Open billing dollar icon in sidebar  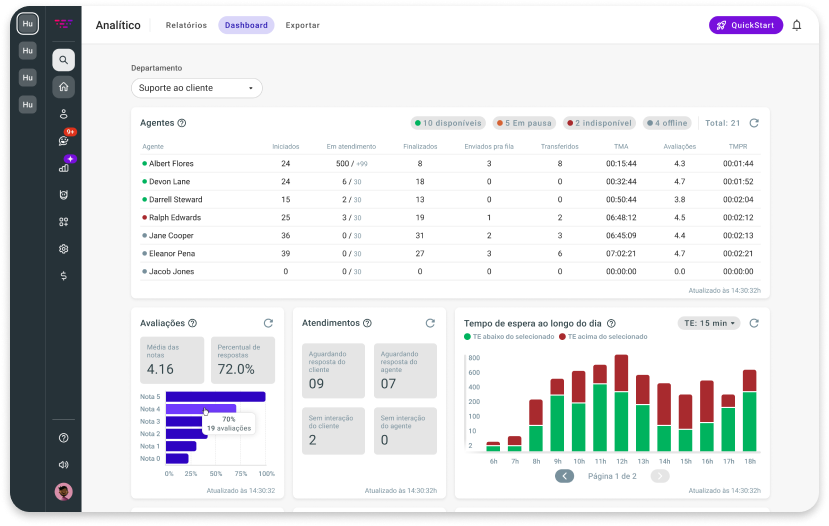point(63,275)
